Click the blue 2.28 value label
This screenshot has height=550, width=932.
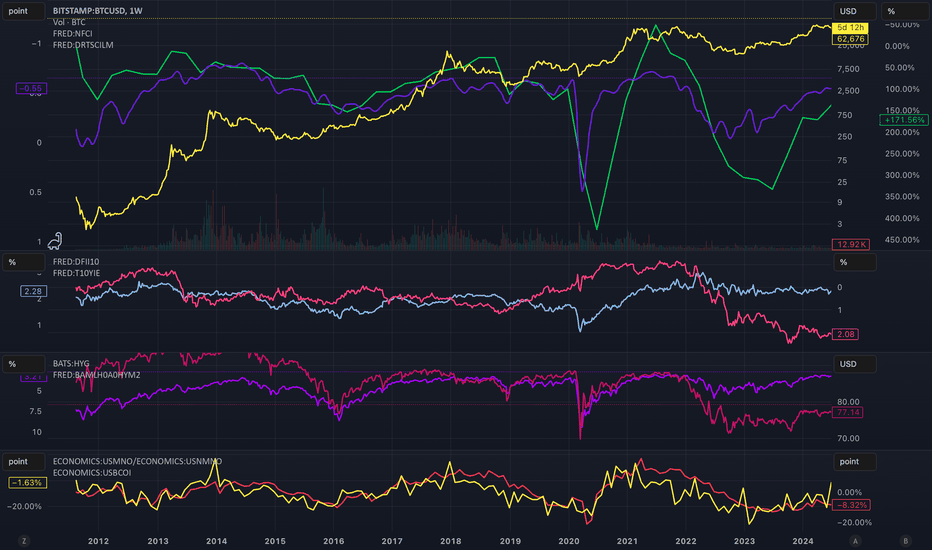pyautogui.click(x=33, y=291)
